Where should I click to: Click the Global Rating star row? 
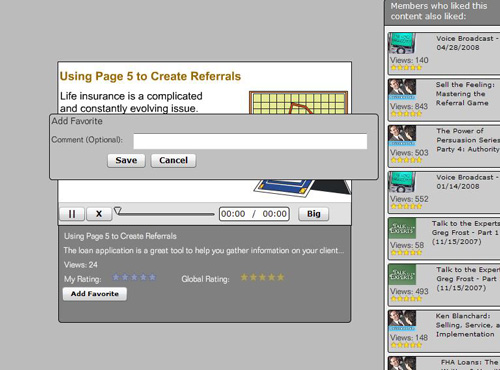click(x=263, y=277)
